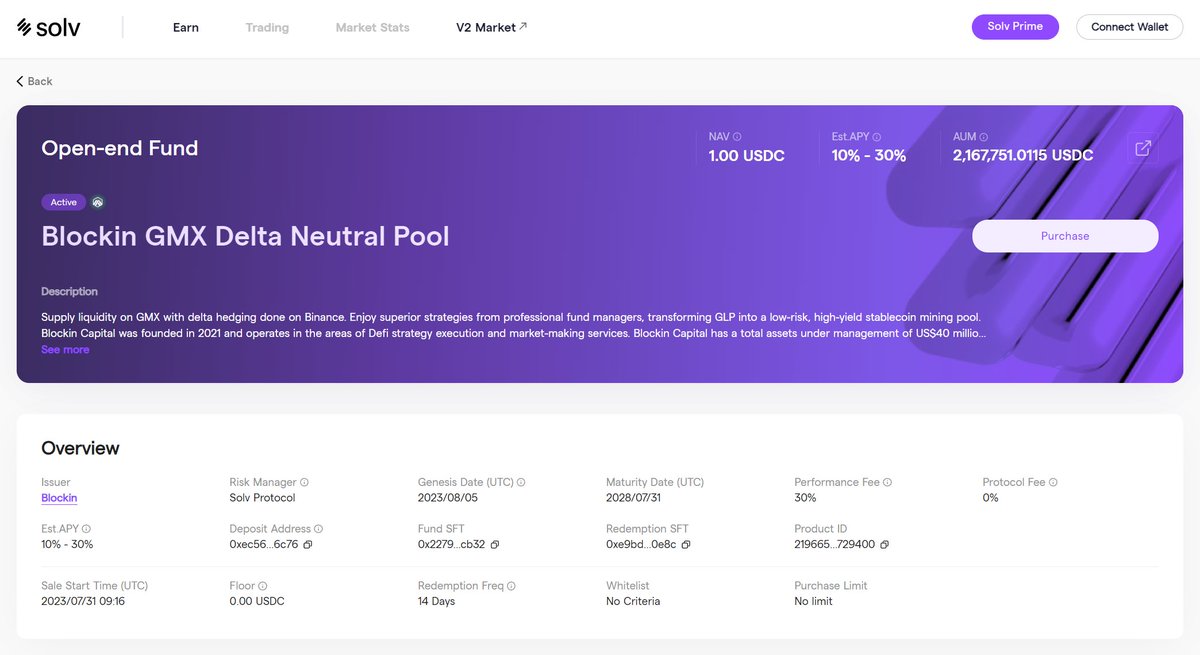Click the Risk Manager value Solv Protocol
Screen dimensions: 1200x655
(262, 498)
